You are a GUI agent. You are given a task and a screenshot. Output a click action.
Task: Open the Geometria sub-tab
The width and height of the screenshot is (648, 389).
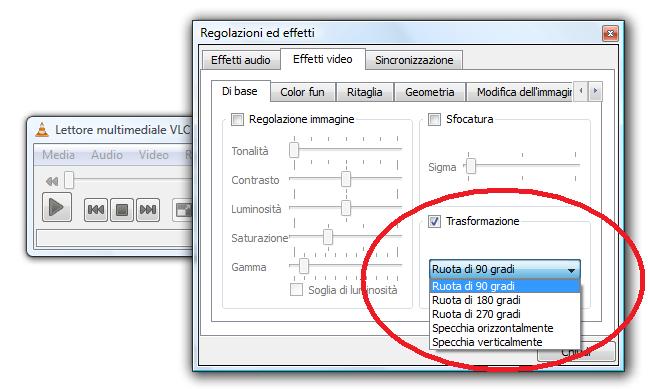429,92
